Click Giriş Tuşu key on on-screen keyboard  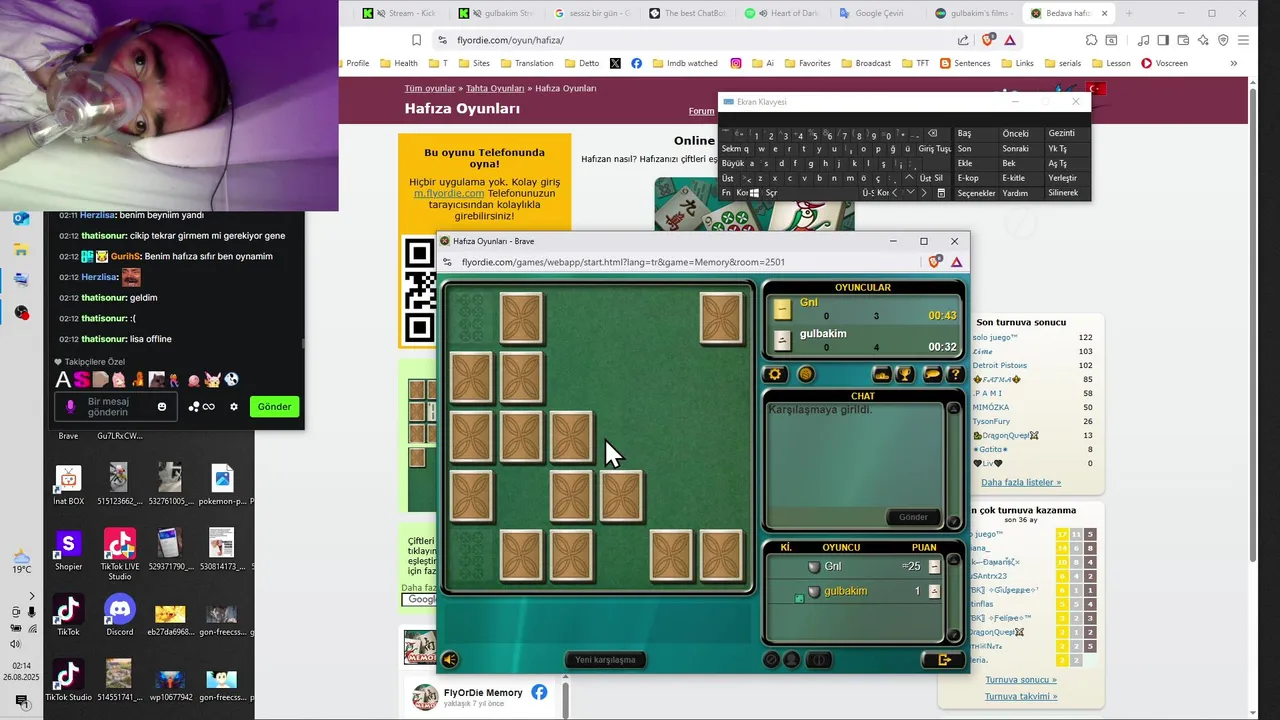(935, 149)
